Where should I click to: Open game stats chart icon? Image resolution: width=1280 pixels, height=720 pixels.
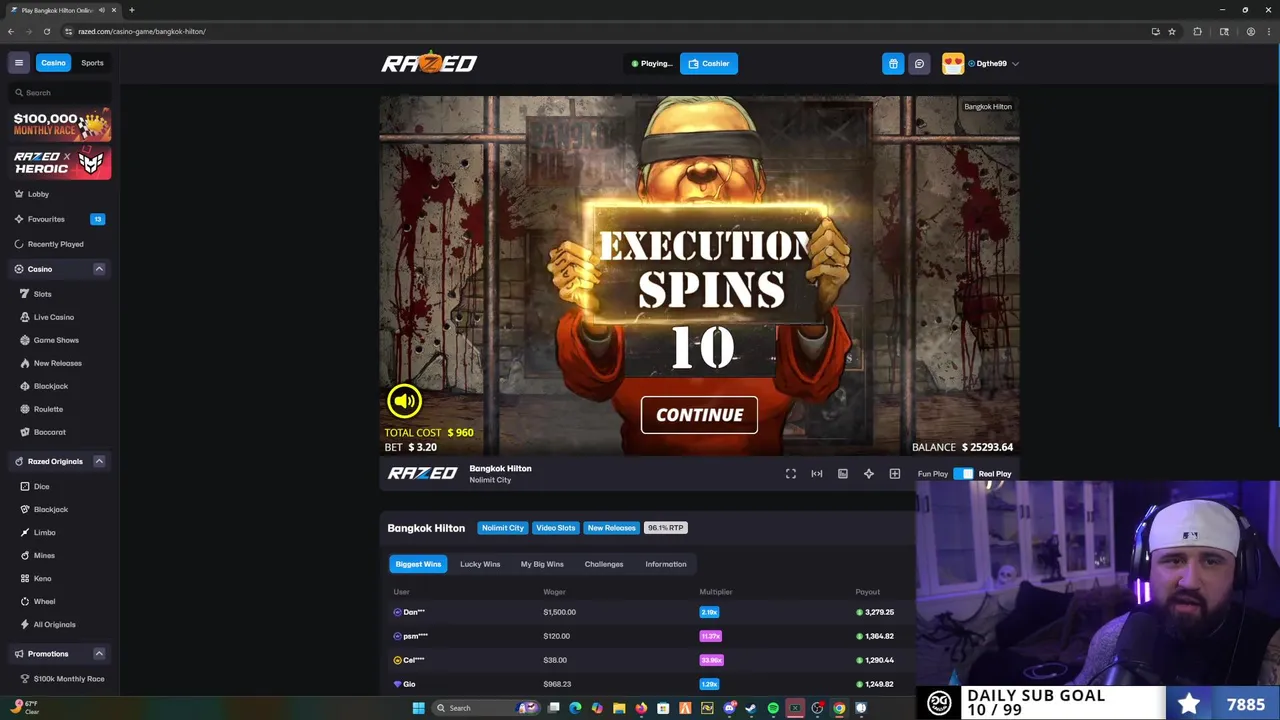tap(843, 474)
